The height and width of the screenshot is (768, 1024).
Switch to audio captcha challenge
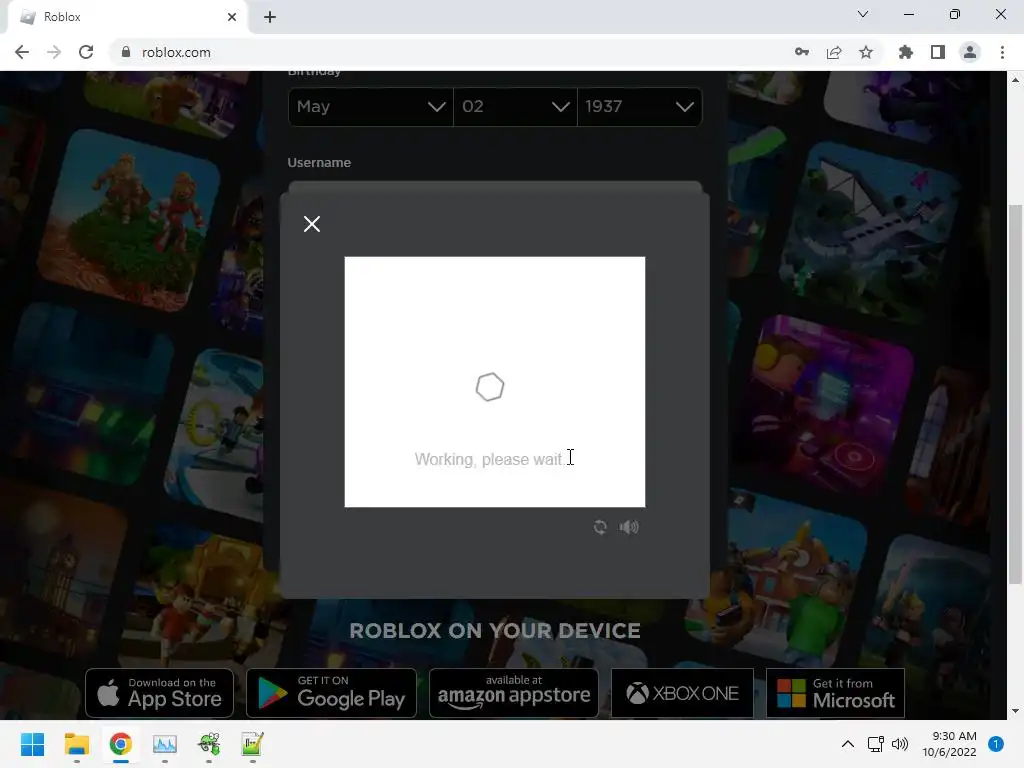pos(629,527)
